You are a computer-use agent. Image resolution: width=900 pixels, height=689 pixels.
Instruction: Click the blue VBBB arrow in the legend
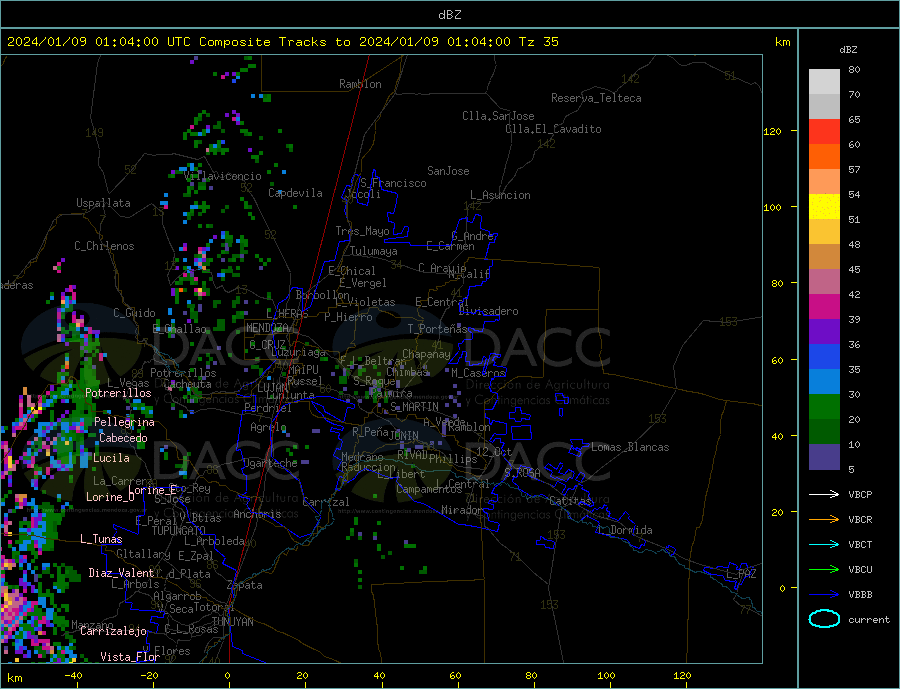pos(824,594)
